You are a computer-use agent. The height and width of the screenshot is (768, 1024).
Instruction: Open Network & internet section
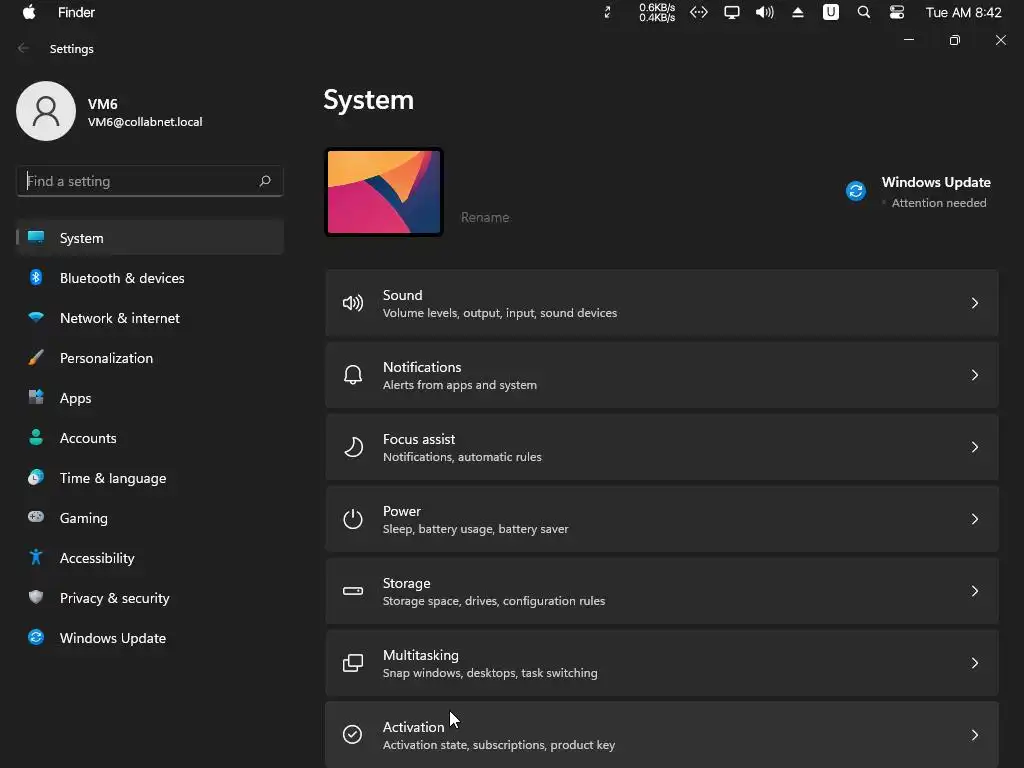click(x=150, y=318)
